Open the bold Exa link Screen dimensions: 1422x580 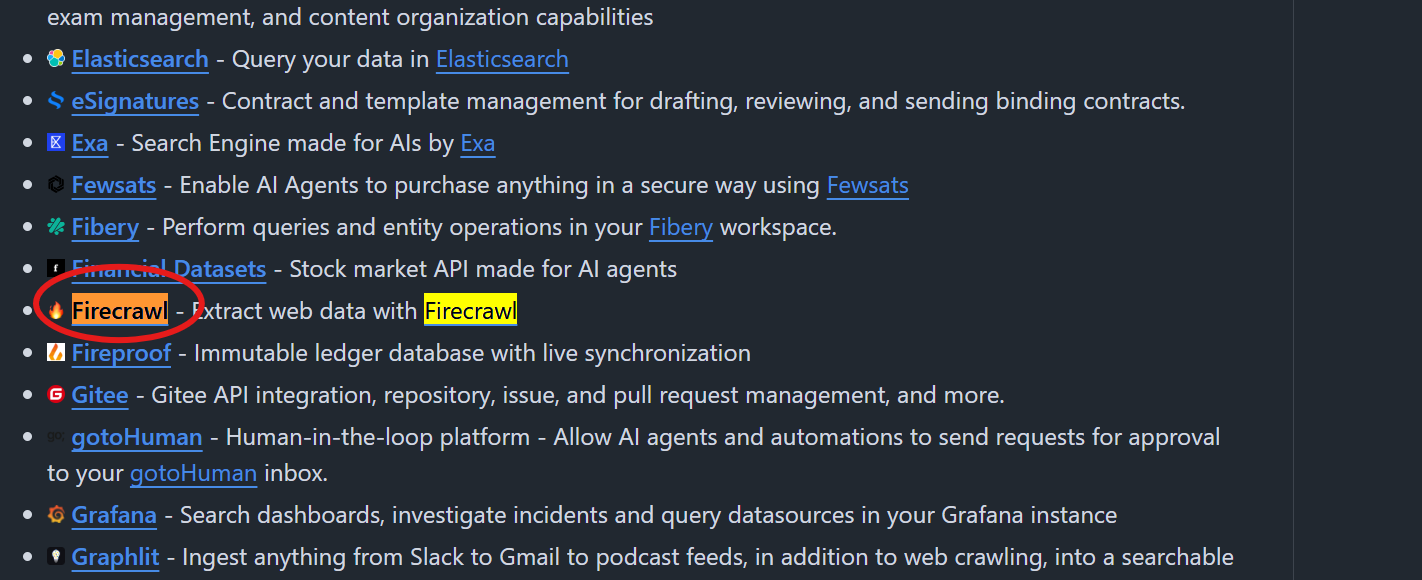point(90,143)
